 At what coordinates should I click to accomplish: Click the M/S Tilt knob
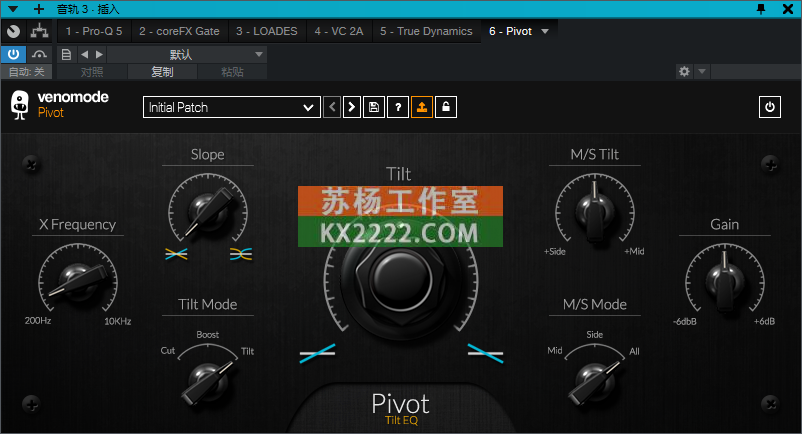click(x=595, y=211)
